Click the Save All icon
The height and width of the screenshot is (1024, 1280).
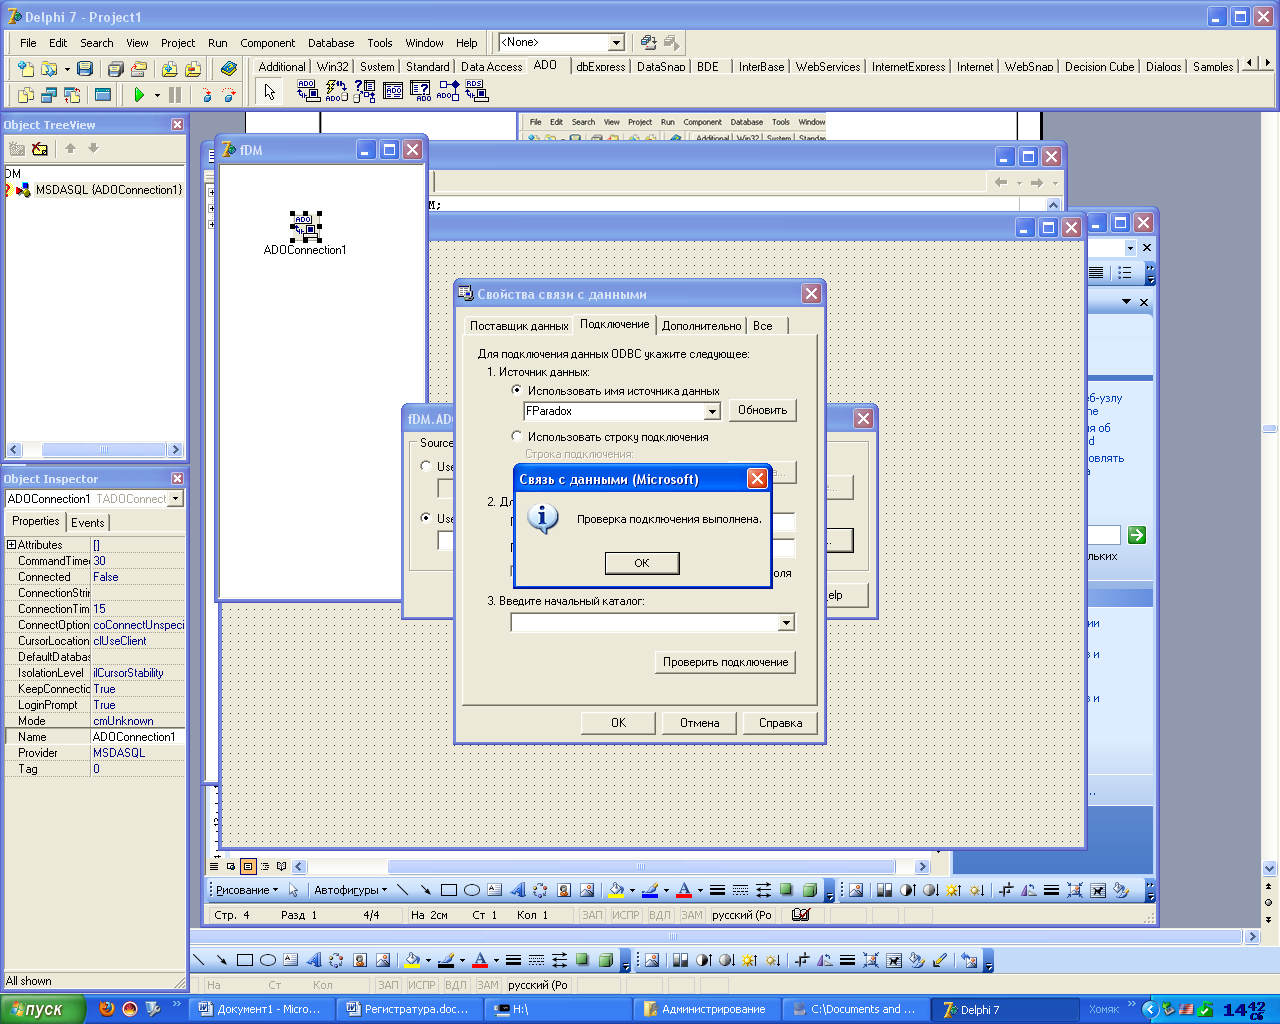click(115, 69)
